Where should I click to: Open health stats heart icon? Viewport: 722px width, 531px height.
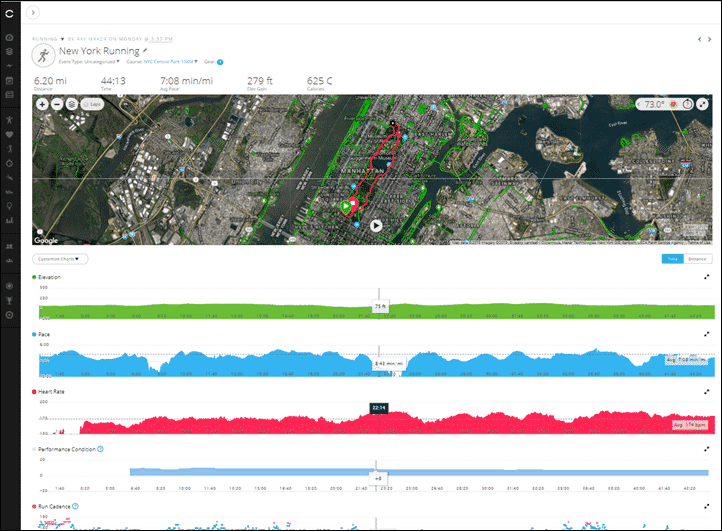(x=10, y=134)
